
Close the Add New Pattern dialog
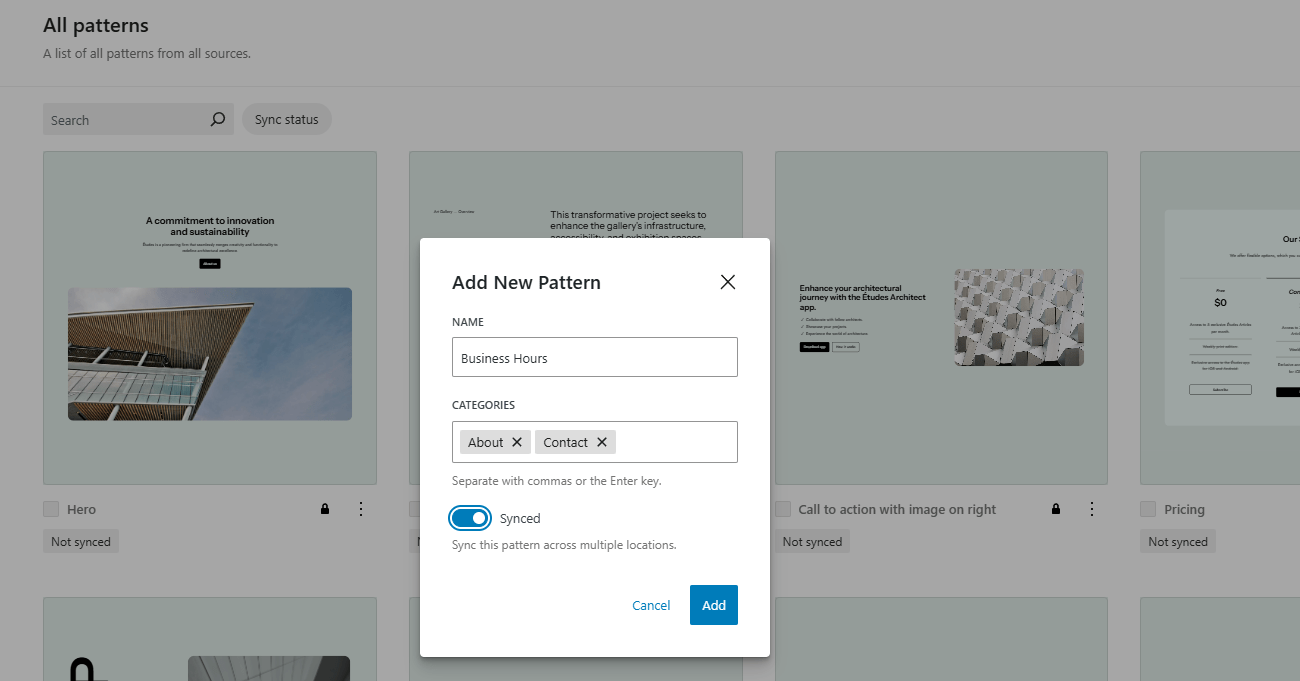727,282
